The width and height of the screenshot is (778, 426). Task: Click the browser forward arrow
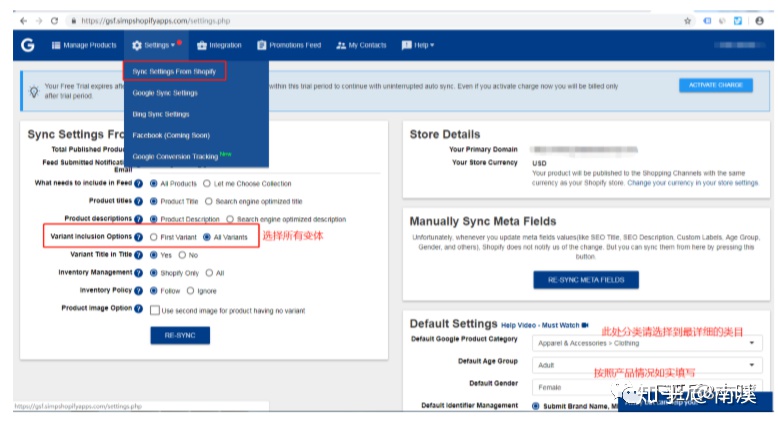click(x=39, y=21)
